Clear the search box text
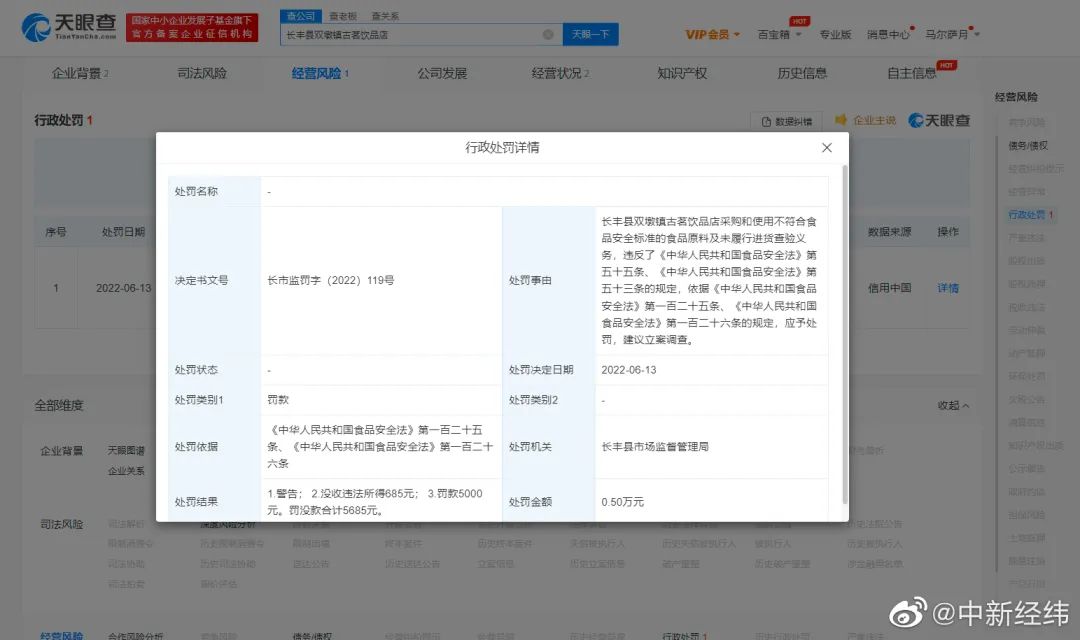The image size is (1080, 640). point(548,34)
